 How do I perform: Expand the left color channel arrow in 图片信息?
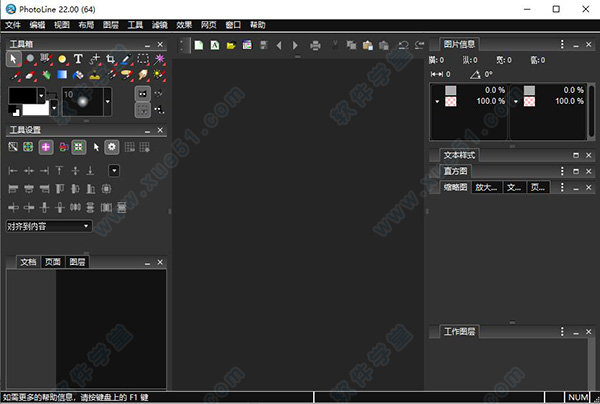[437, 102]
